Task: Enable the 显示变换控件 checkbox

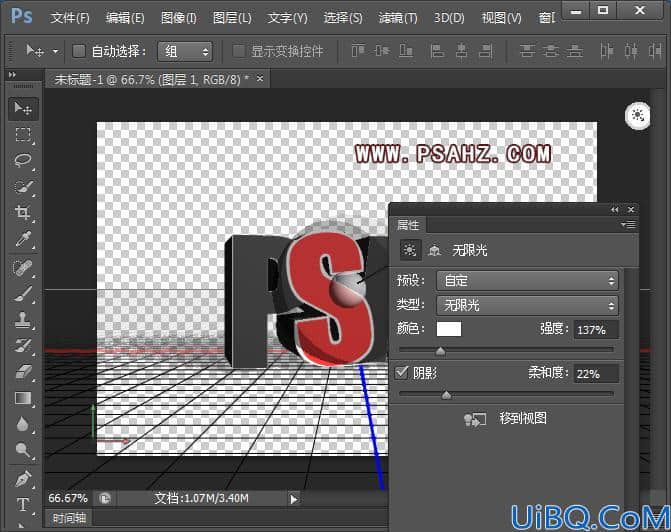Action: [x=239, y=51]
